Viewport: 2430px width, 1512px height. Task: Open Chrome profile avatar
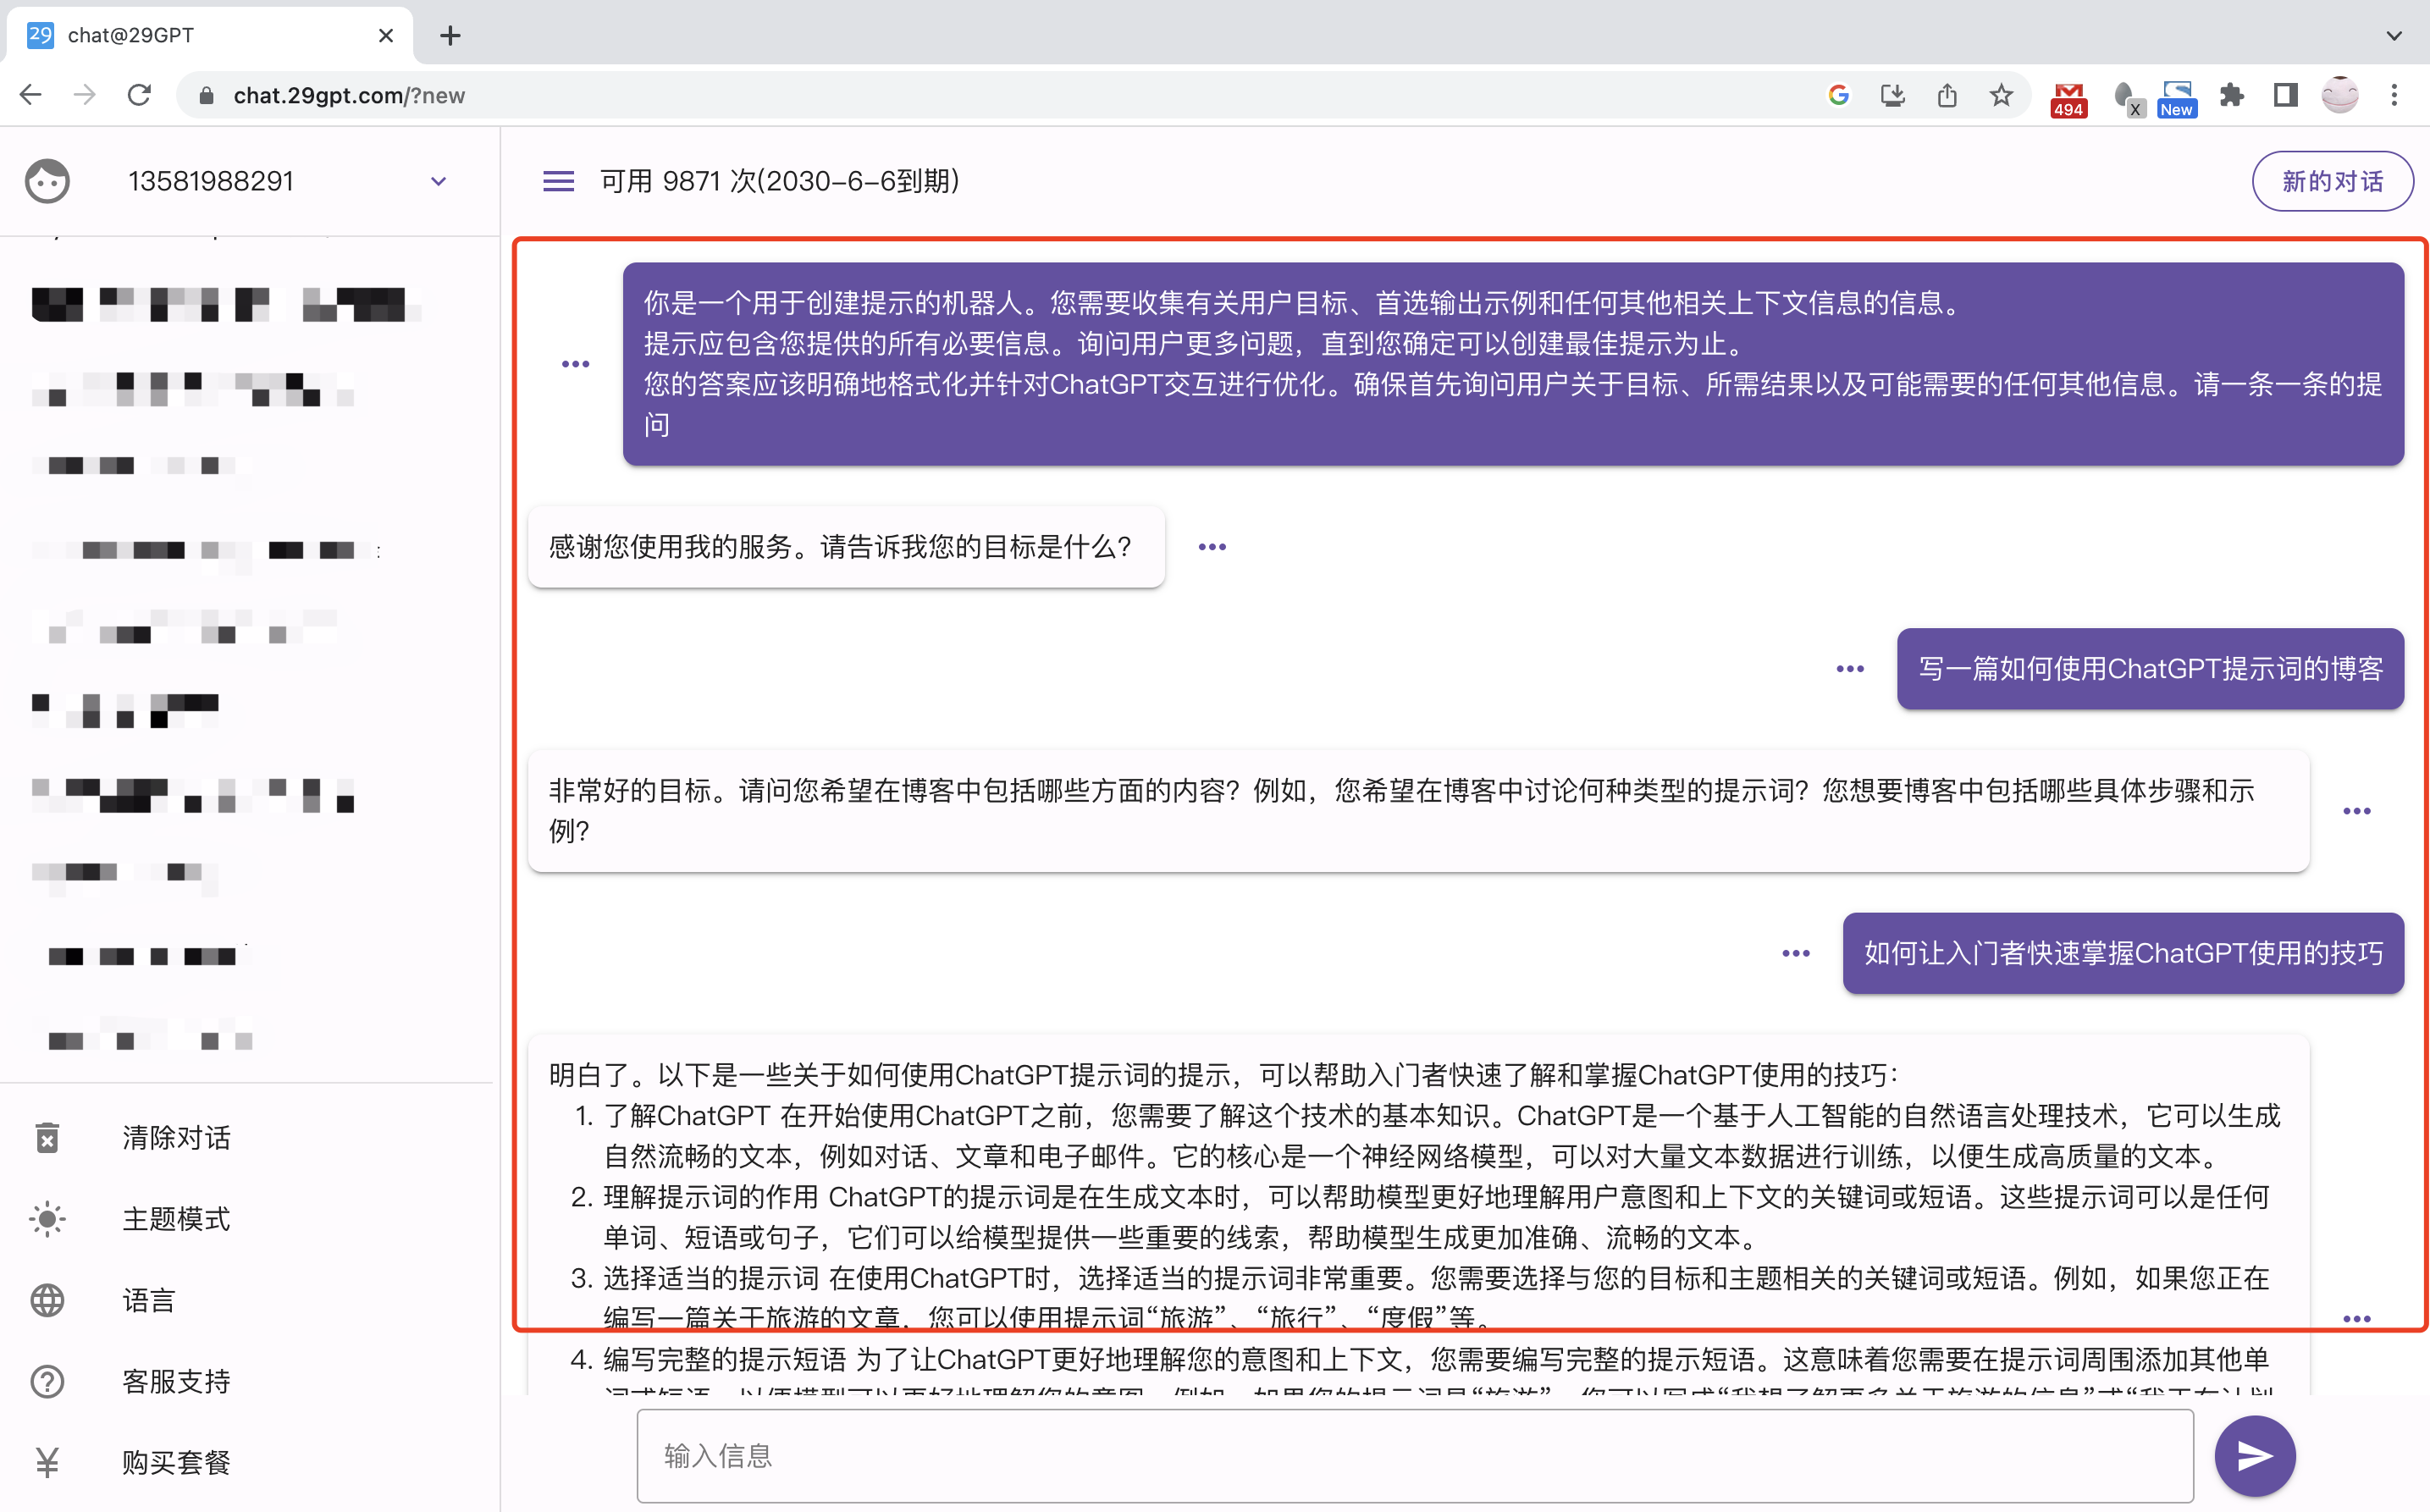click(x=2340, y=95)
